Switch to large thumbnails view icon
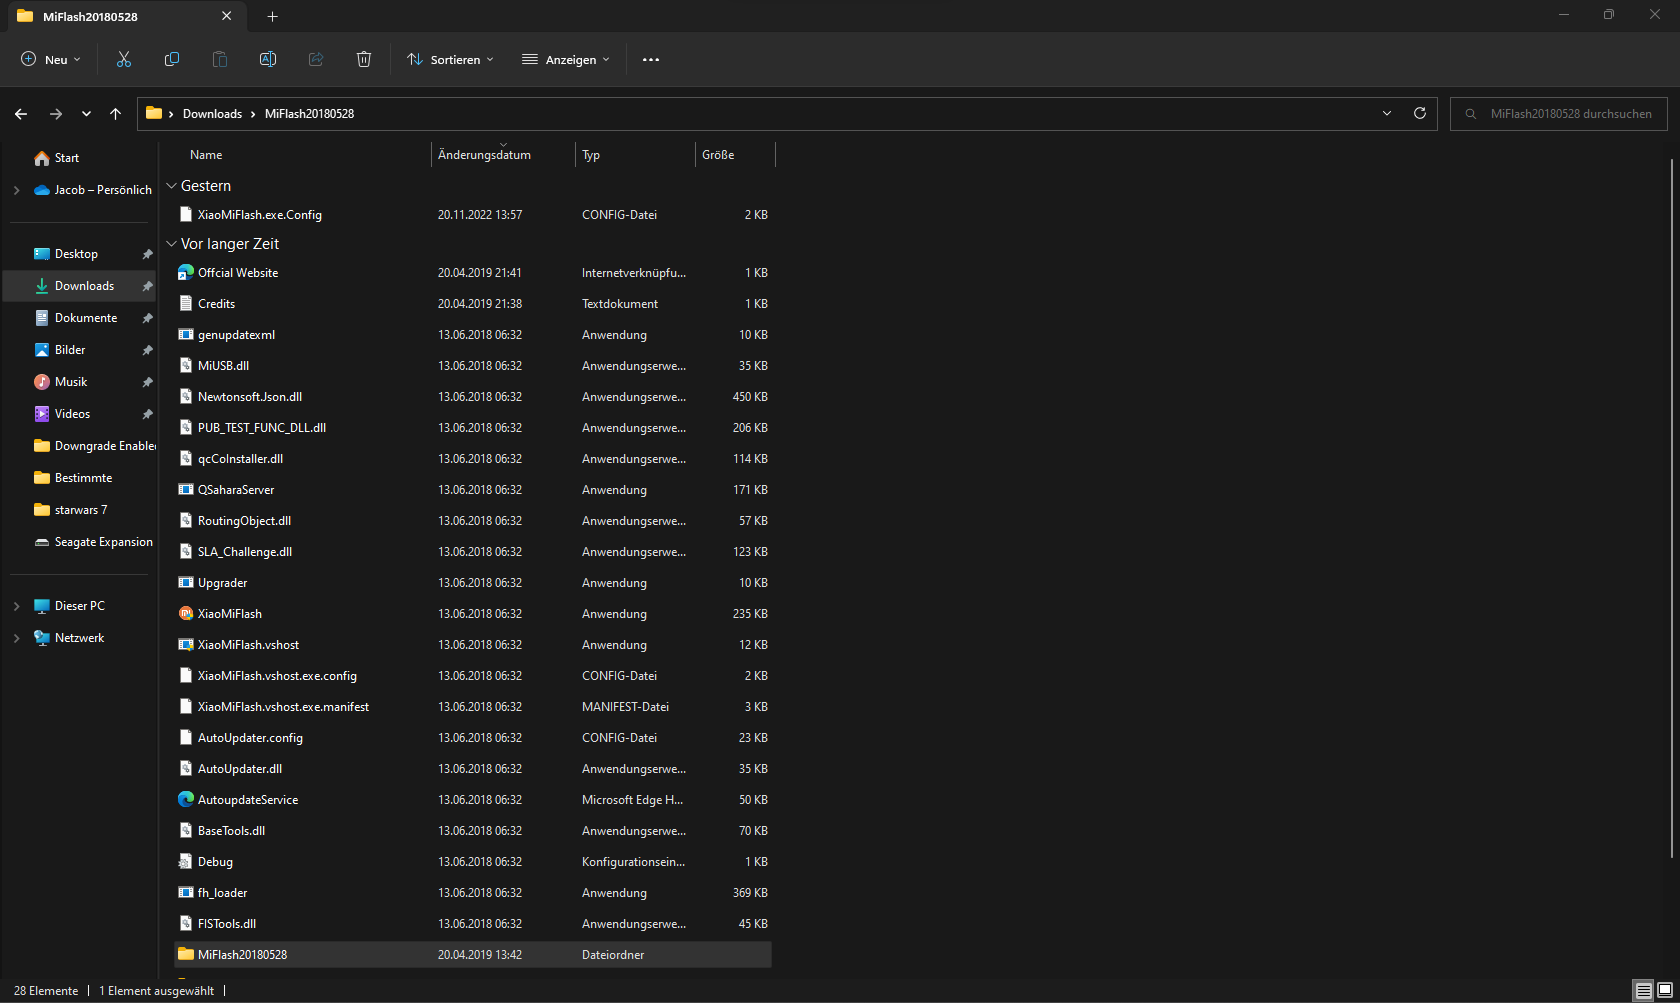Image resolution: width=1680 pixels, height=1003 pixels. [1665, 990]
